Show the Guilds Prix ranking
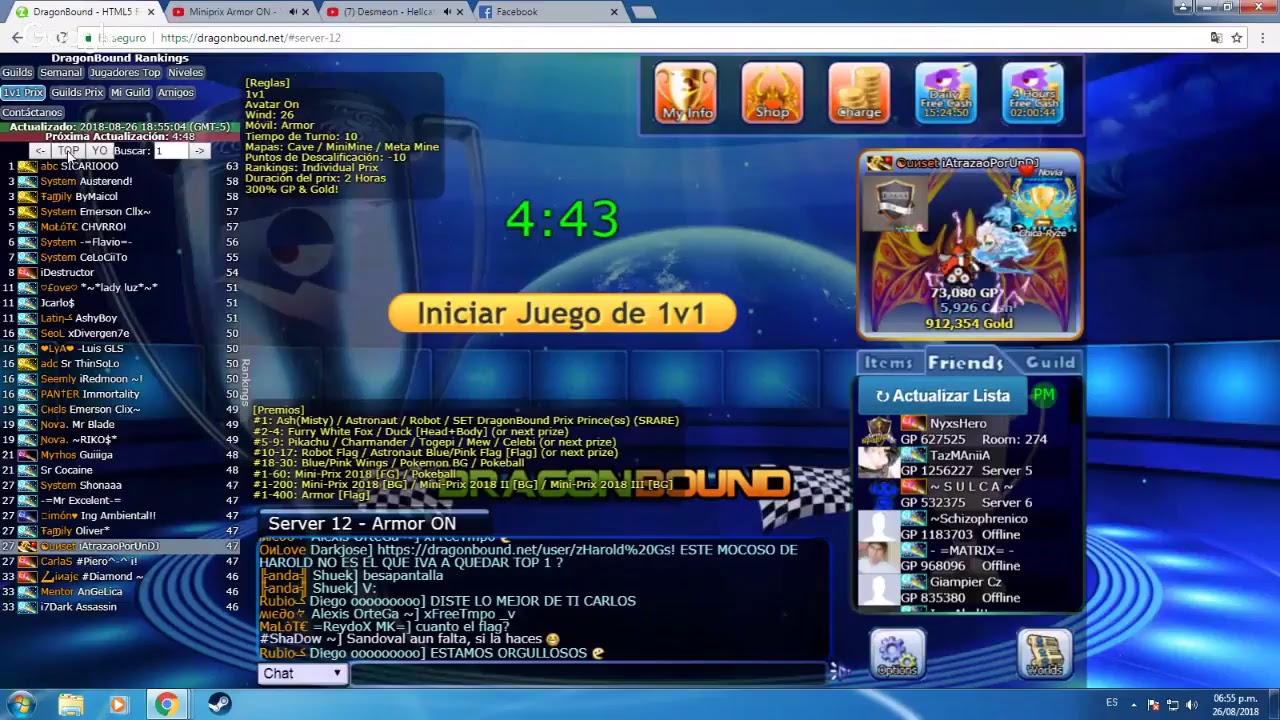This screenshot has width=1280, height=720. pyautogui.click(x=78, y=93)
